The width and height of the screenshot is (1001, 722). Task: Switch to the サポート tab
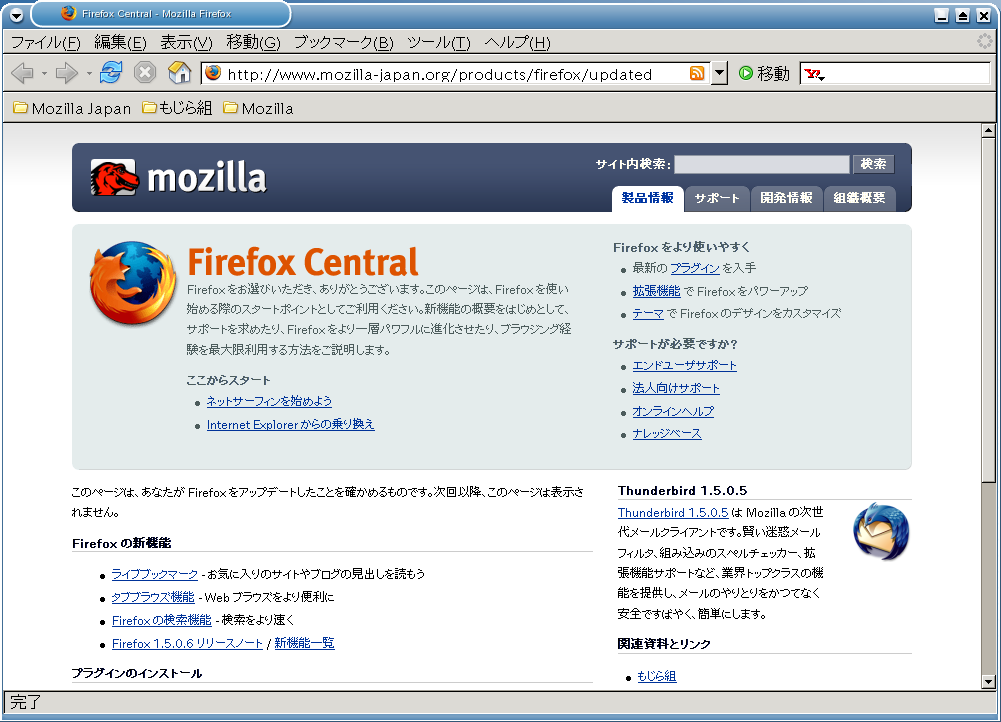(717, 199)
